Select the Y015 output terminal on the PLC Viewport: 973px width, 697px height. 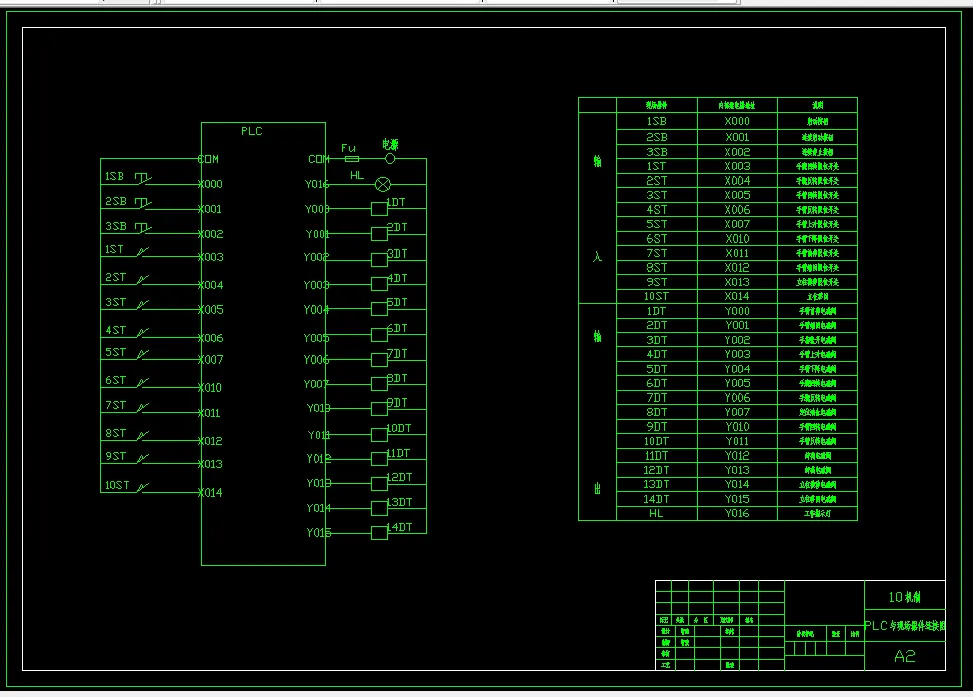(x=319, y=533)
